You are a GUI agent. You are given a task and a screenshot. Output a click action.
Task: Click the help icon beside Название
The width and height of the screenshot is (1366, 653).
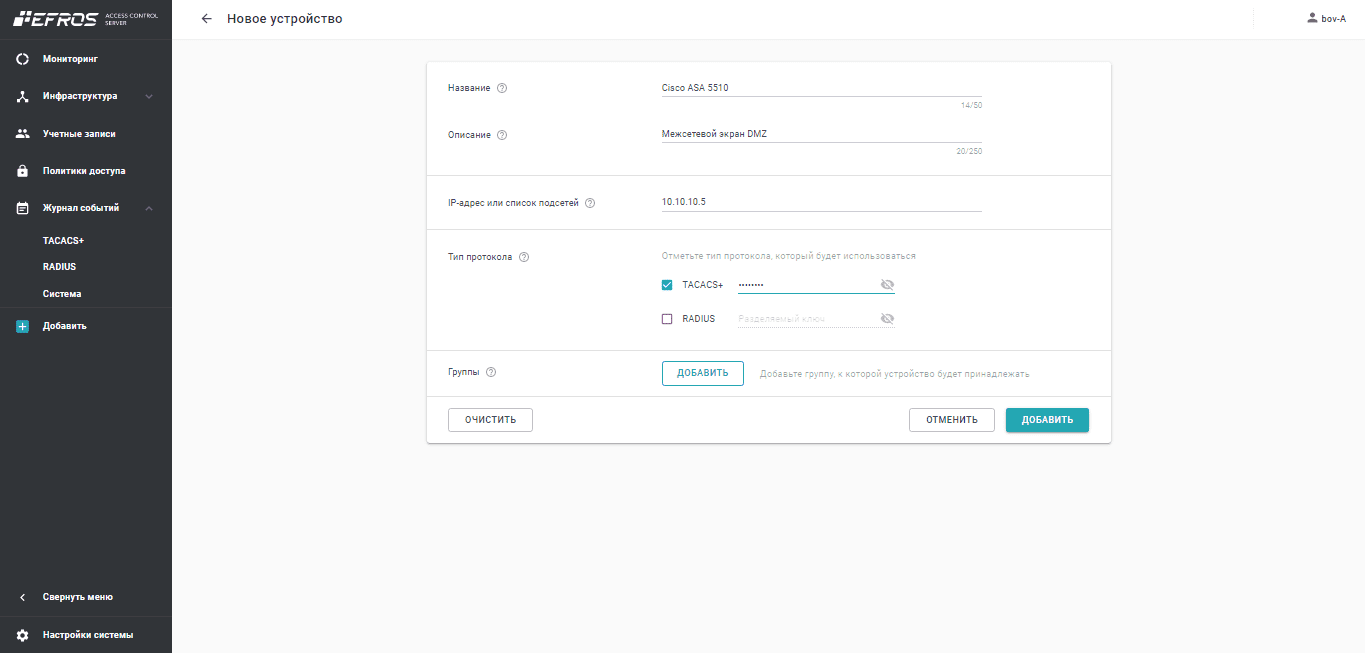click(502, 88)
